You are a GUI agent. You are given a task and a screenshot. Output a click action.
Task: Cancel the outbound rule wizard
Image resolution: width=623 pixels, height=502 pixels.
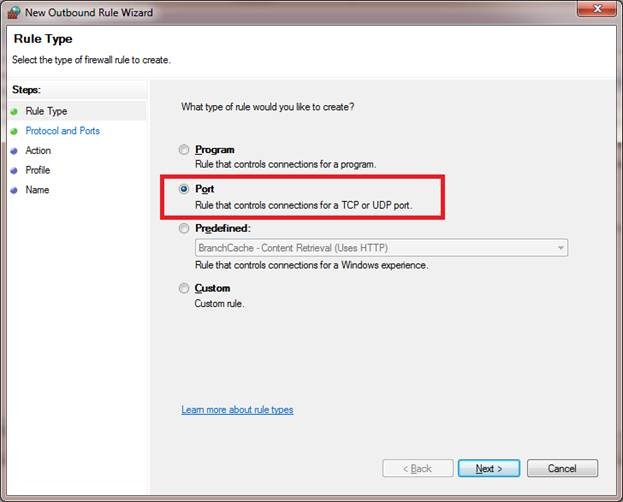click(x=562, y=468)
